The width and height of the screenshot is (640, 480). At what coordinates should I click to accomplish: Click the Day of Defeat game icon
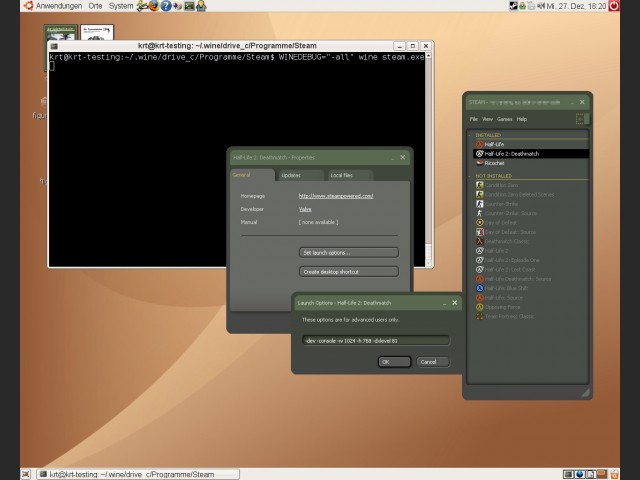point(480,222)
